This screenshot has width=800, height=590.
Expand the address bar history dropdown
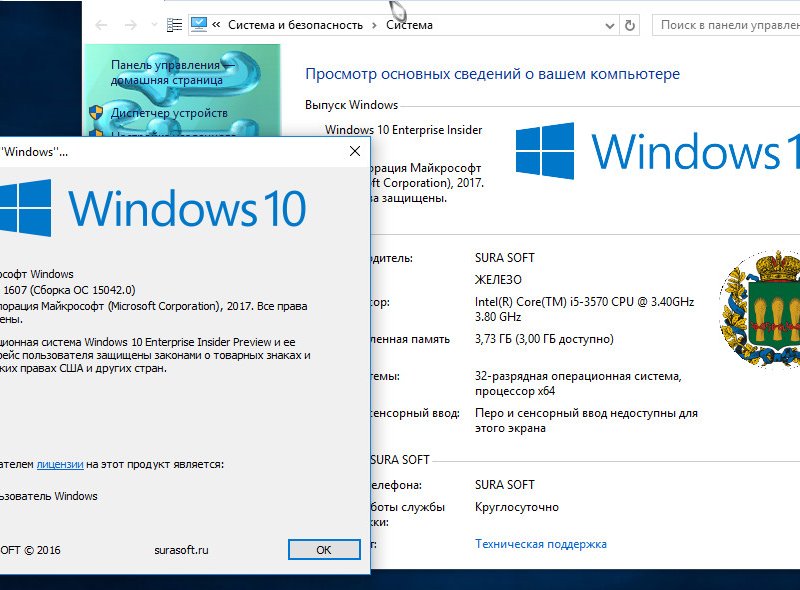609,26
